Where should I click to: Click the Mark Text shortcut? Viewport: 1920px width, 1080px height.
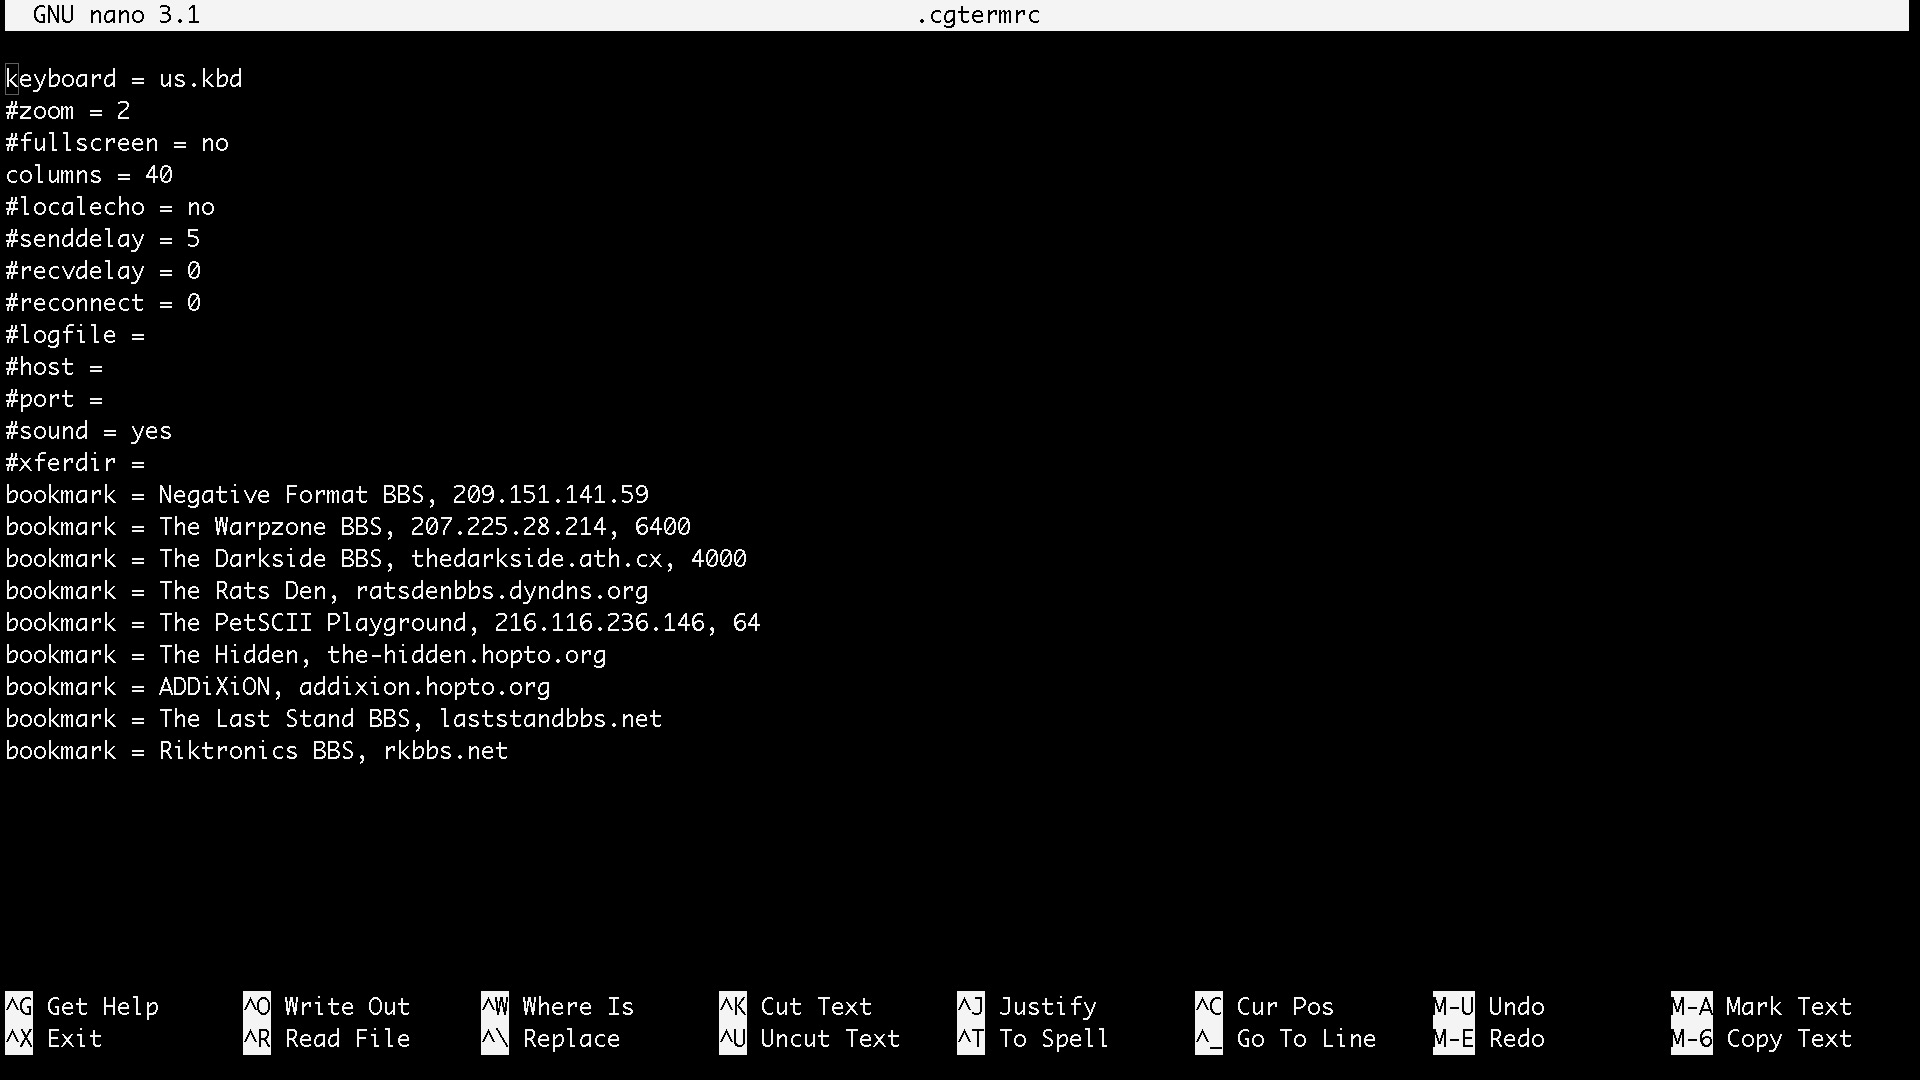click(x=1762, y=1006)
